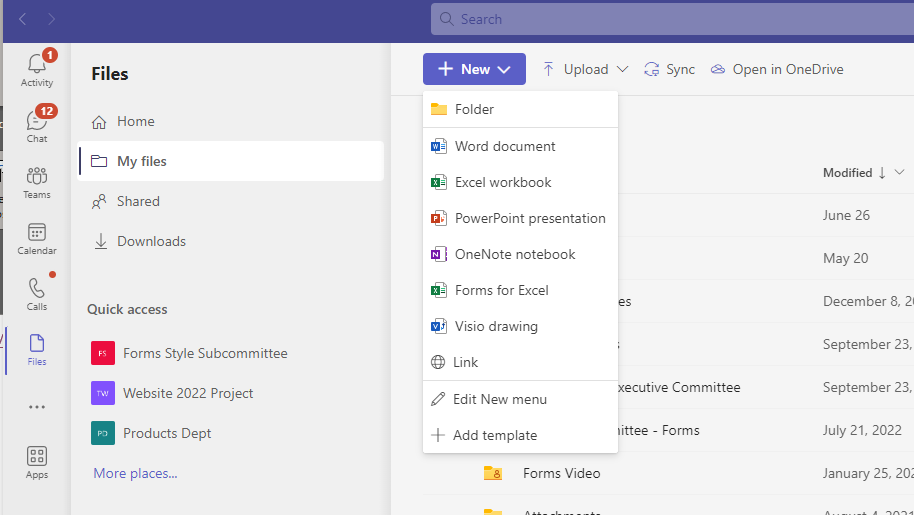The height and width of the screenshot is (515, 914).
Task: Click the OneNote icon in New menu
Action: click(x=438, y=255)
